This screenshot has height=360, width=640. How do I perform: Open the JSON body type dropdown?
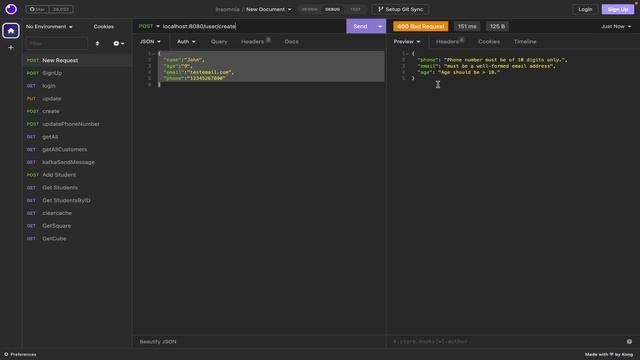pos(150,42)
